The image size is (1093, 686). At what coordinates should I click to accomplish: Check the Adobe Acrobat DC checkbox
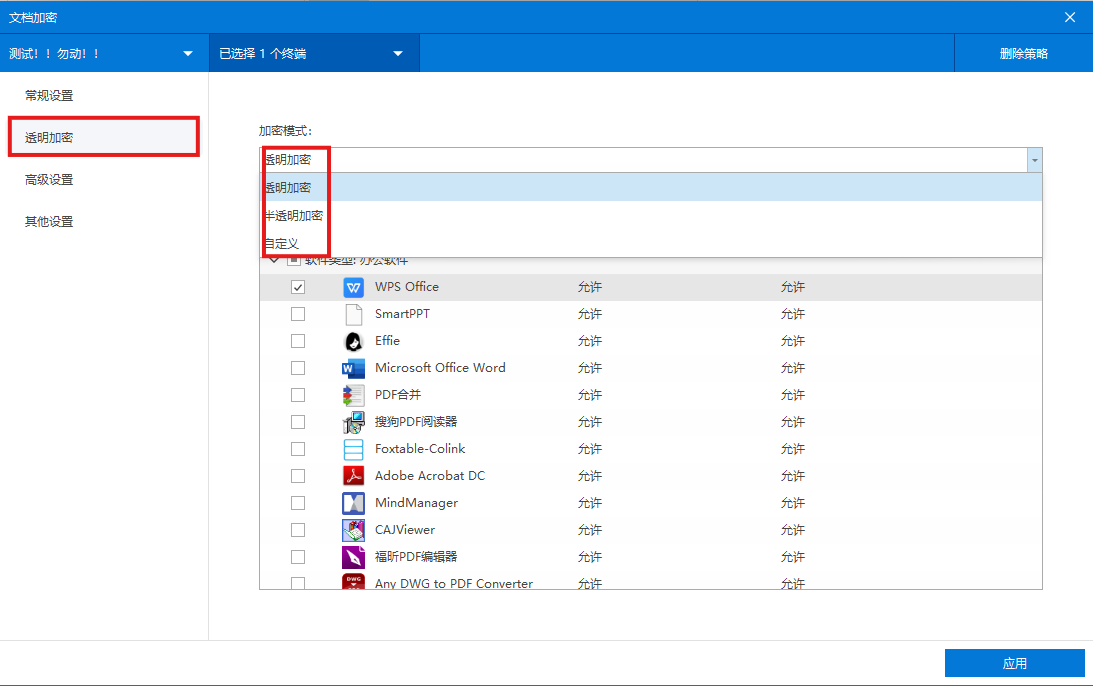click(x=298, y=476)
